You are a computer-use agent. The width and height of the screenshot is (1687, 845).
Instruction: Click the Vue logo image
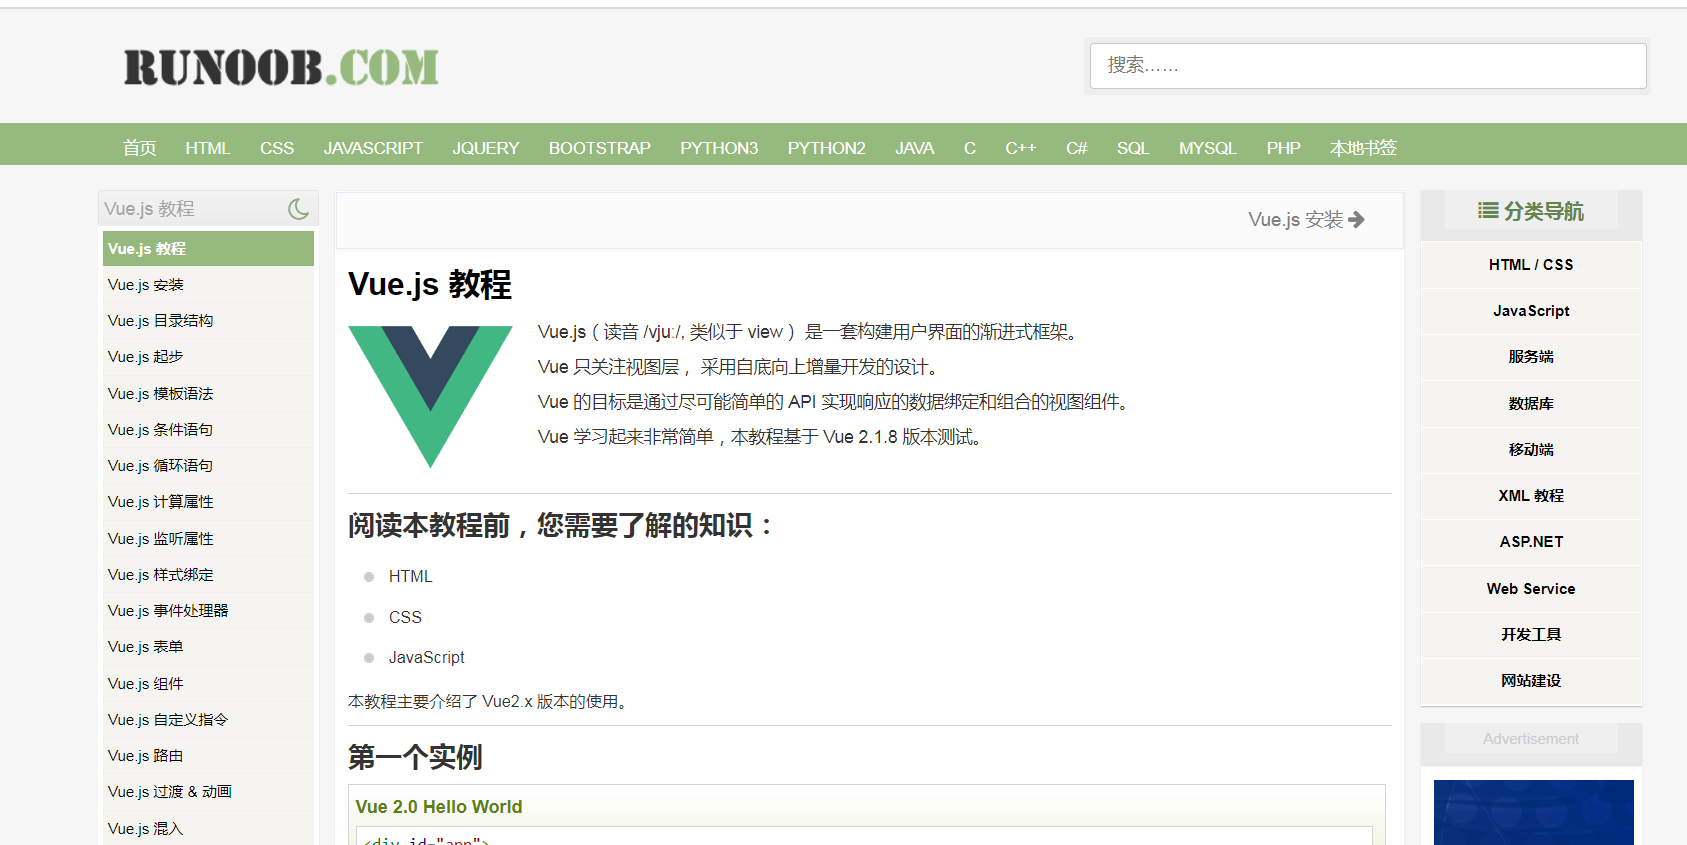[x=430, y=396]
